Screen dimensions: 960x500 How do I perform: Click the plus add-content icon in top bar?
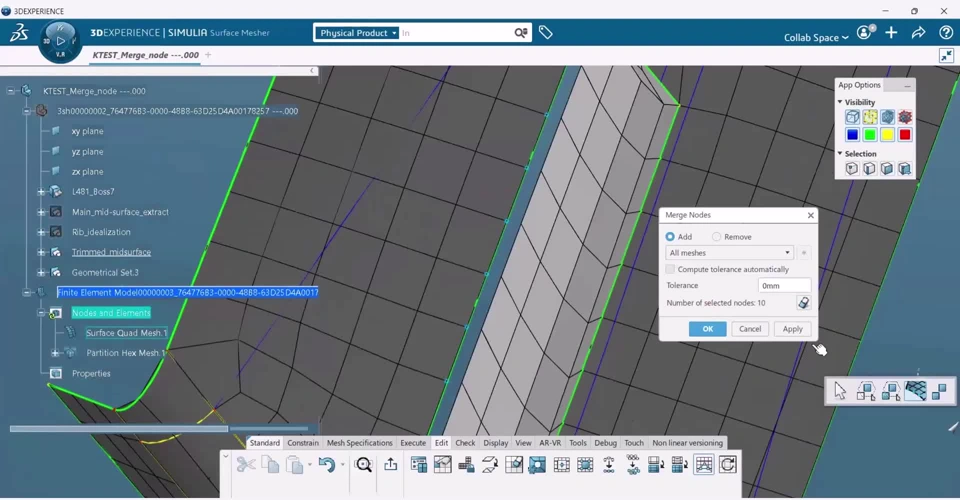point(891,33)
